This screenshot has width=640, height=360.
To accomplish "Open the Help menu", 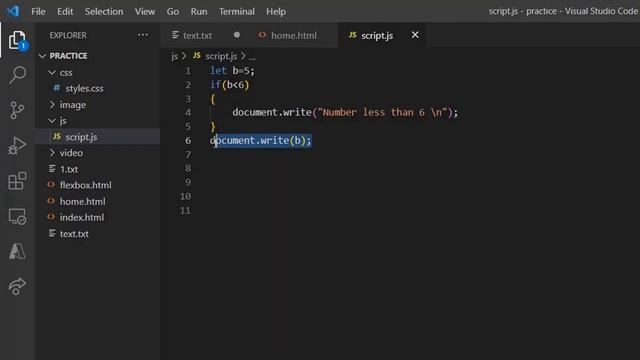I will tap(276, 11).
